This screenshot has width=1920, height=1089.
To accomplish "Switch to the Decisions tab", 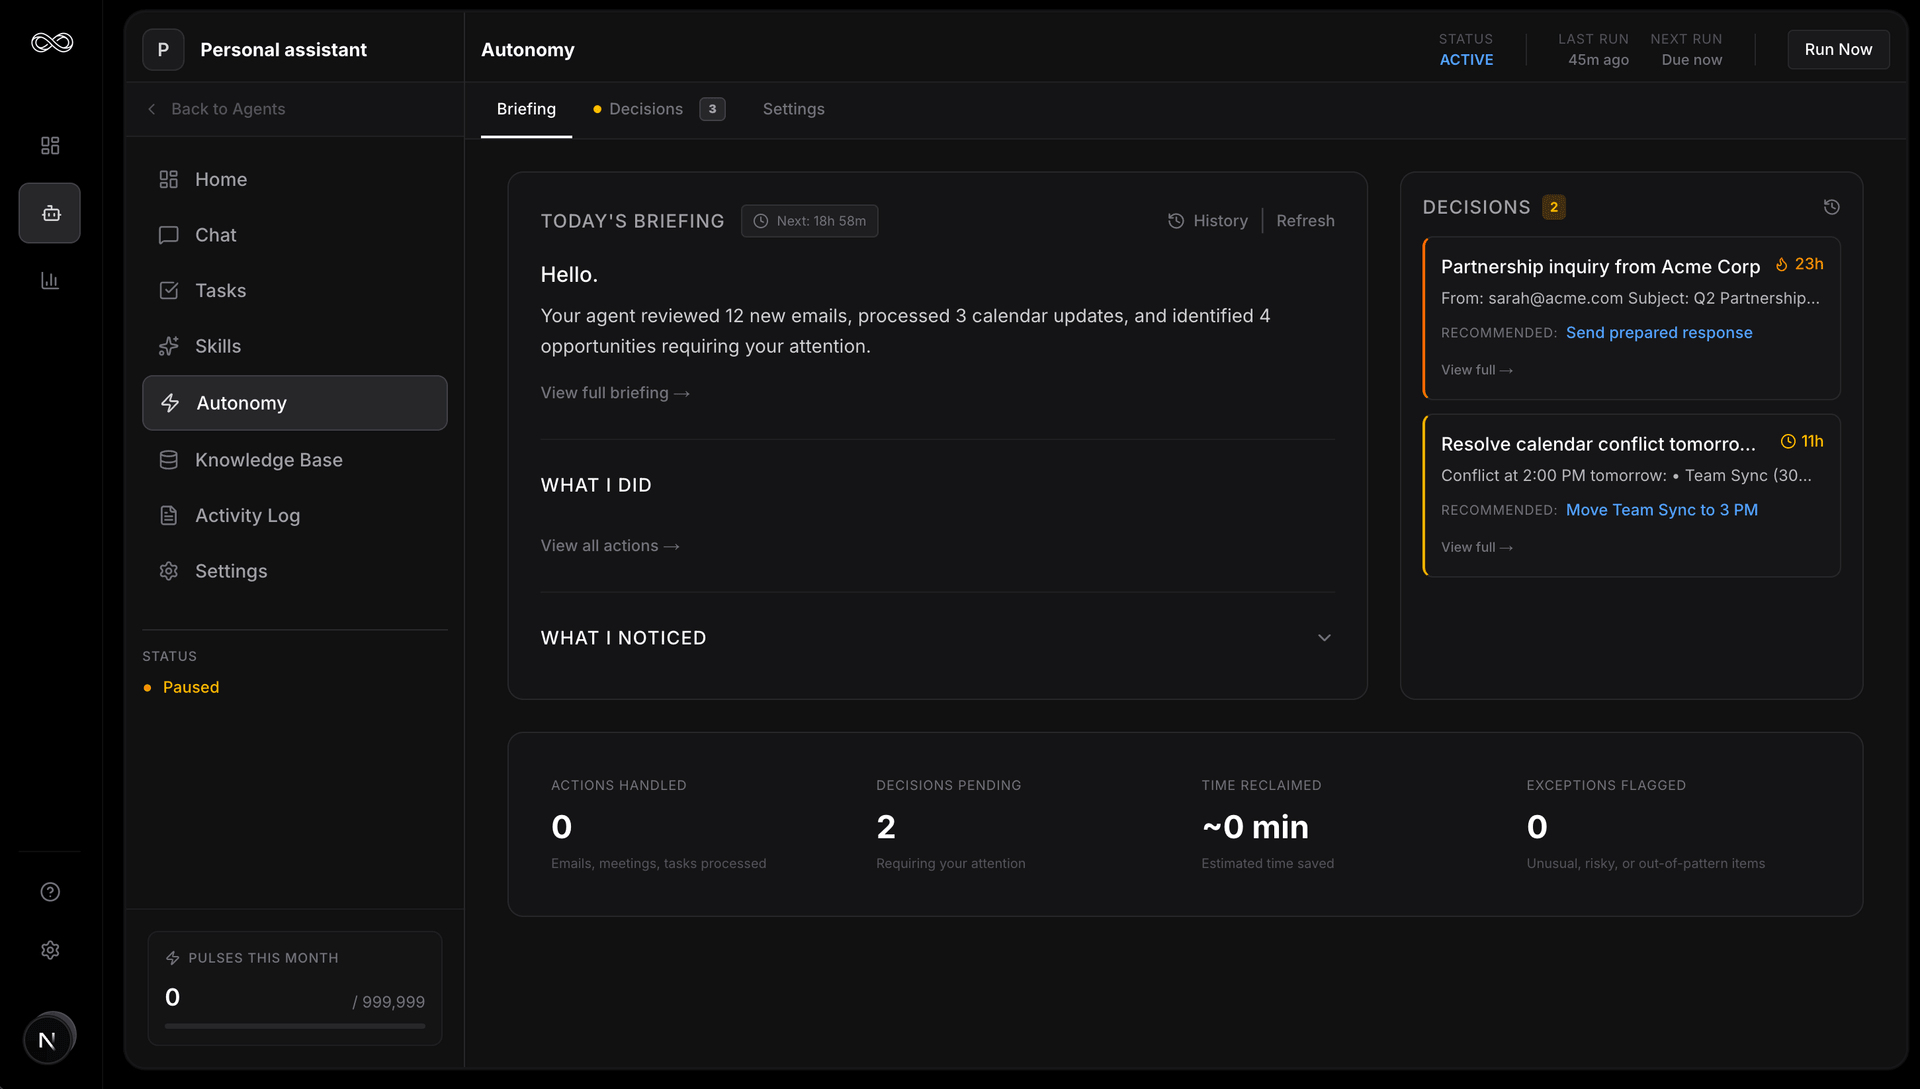I will pyautogui.click(x=646, y=109).
